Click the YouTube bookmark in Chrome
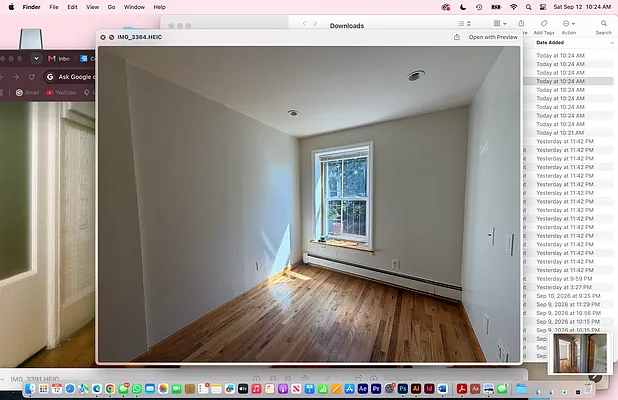 (x=61, y=93)
